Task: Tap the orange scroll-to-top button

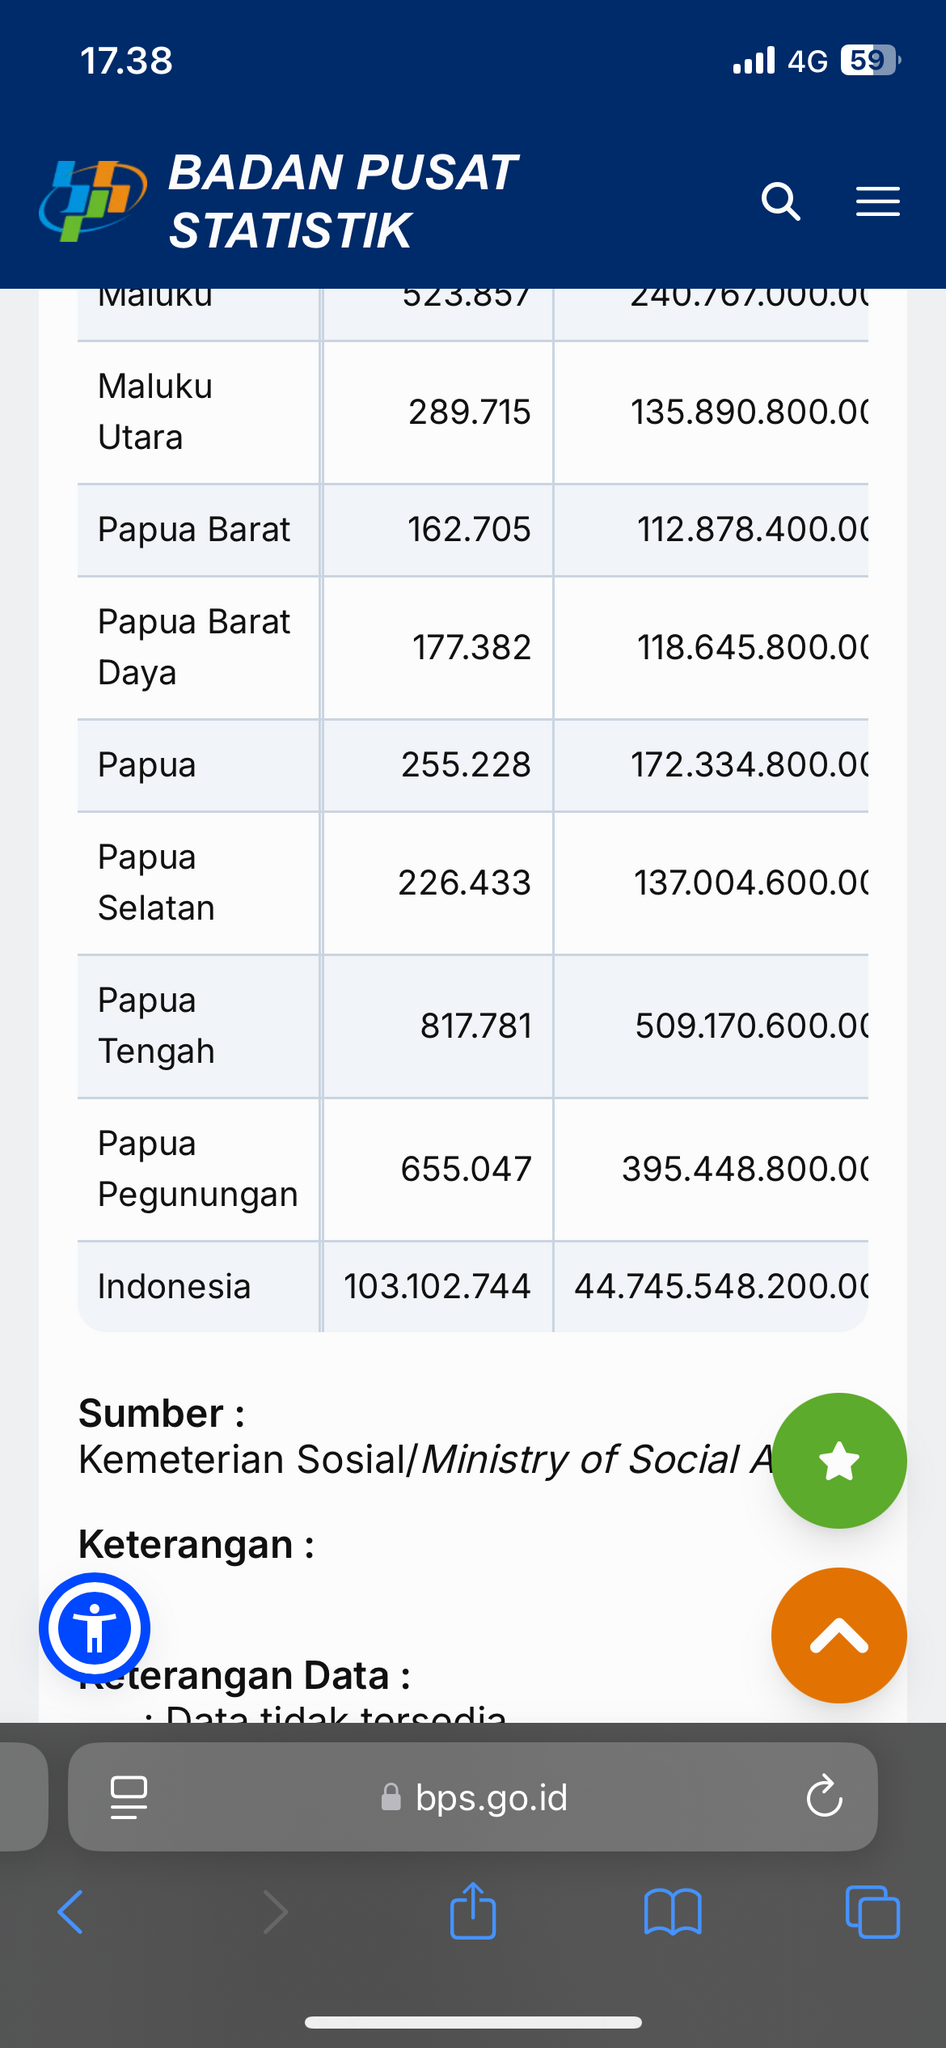Action: tap(839, 1636)
